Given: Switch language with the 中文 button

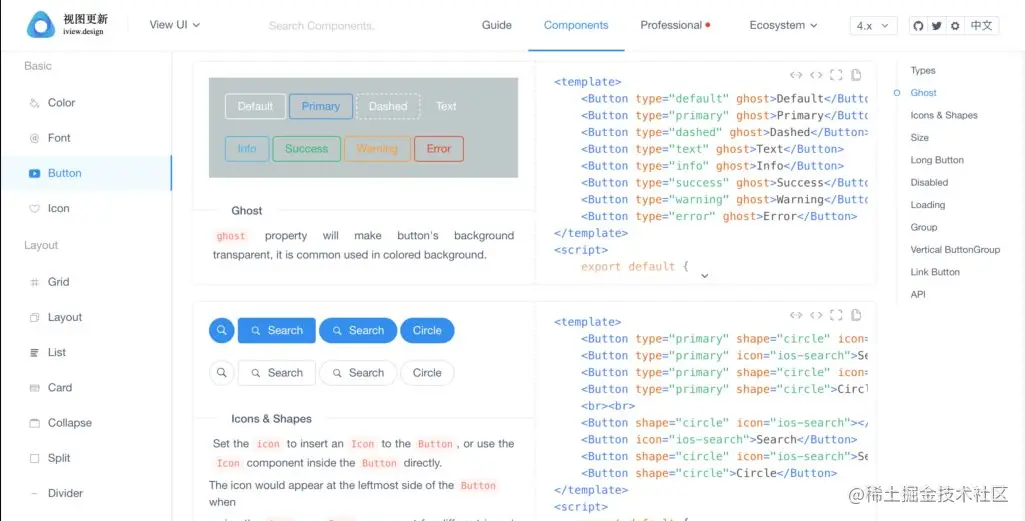Looking at the screenshot, I should coord(981,25).
